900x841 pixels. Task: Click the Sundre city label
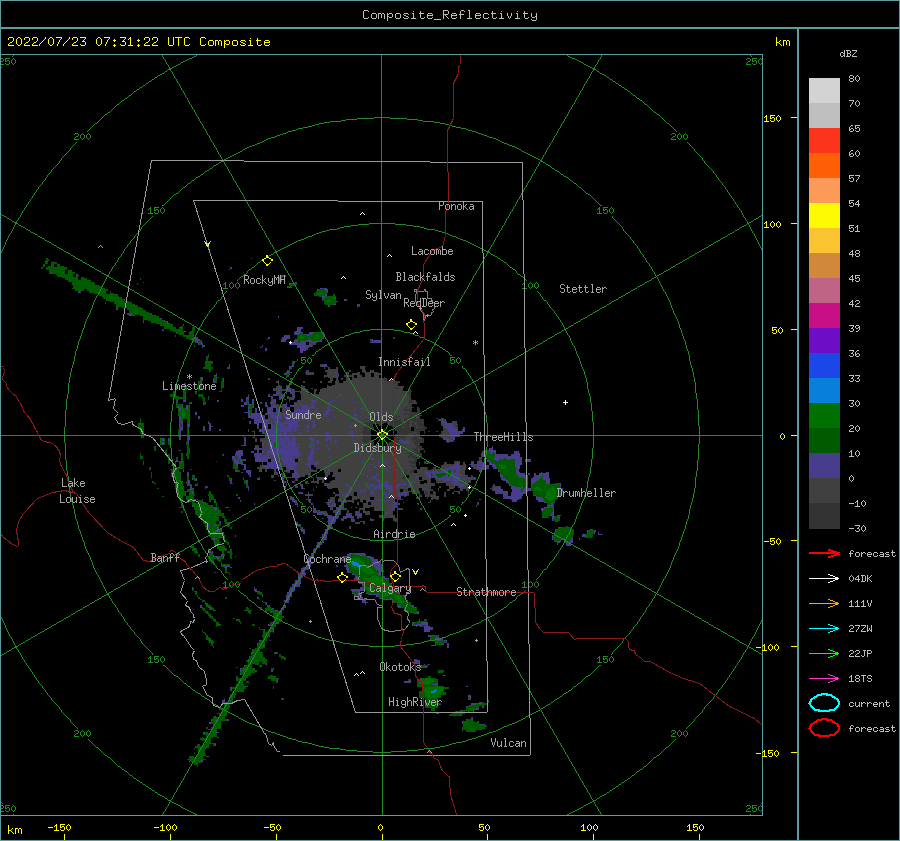[304, 414]
